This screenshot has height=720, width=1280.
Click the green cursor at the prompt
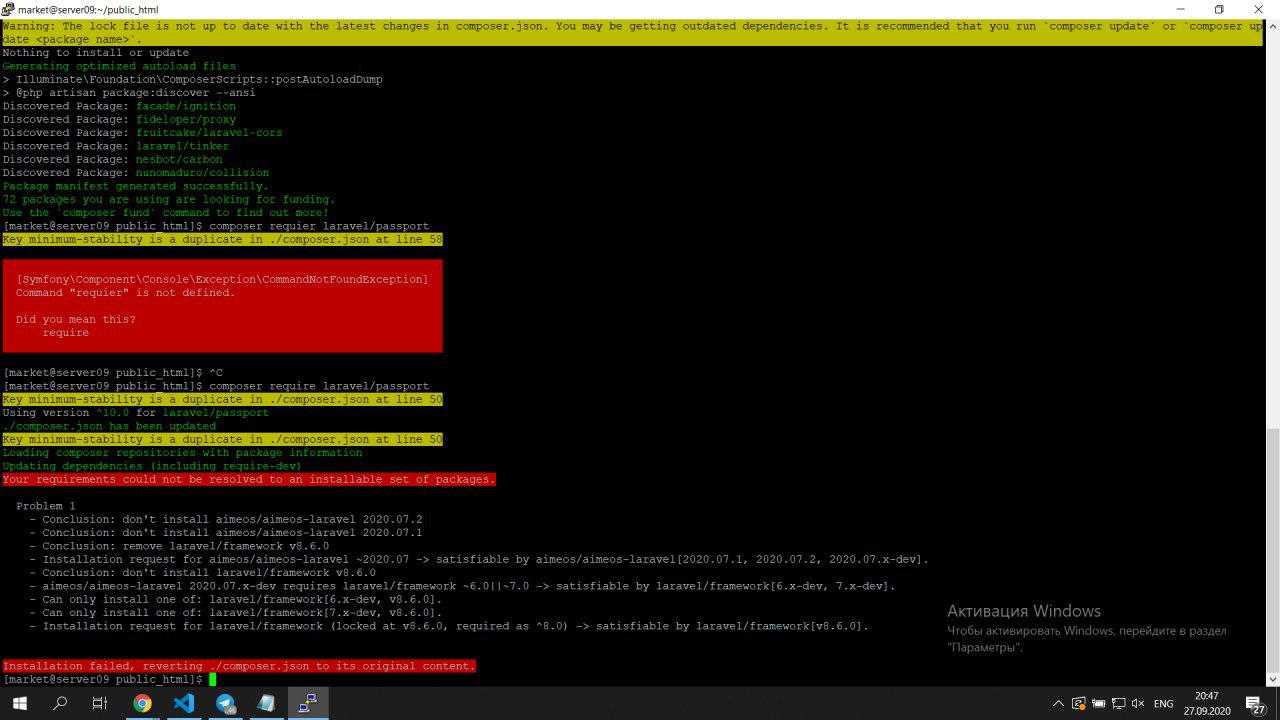coord(212,679)
